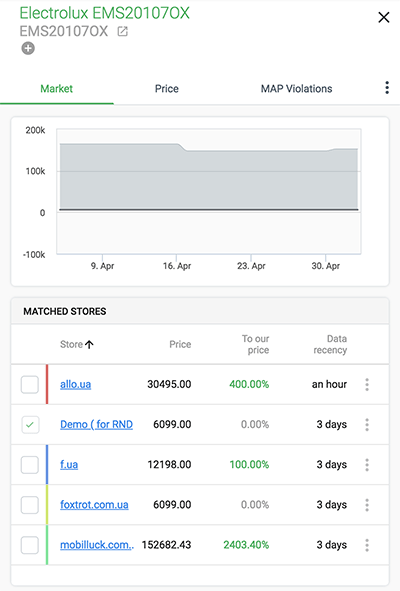Click the 100.00% price difference
This screenshot has width=400, height=591.
click(x=249, y=464)
